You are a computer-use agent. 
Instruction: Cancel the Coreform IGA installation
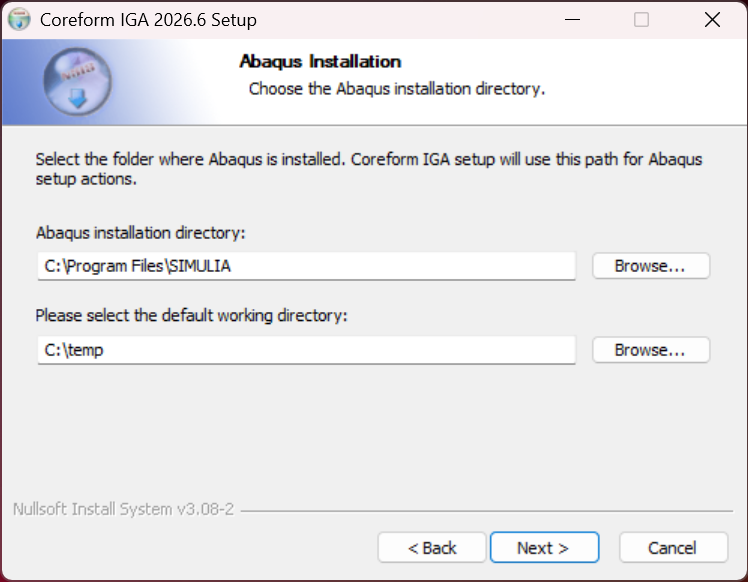[x=673, y=548]
